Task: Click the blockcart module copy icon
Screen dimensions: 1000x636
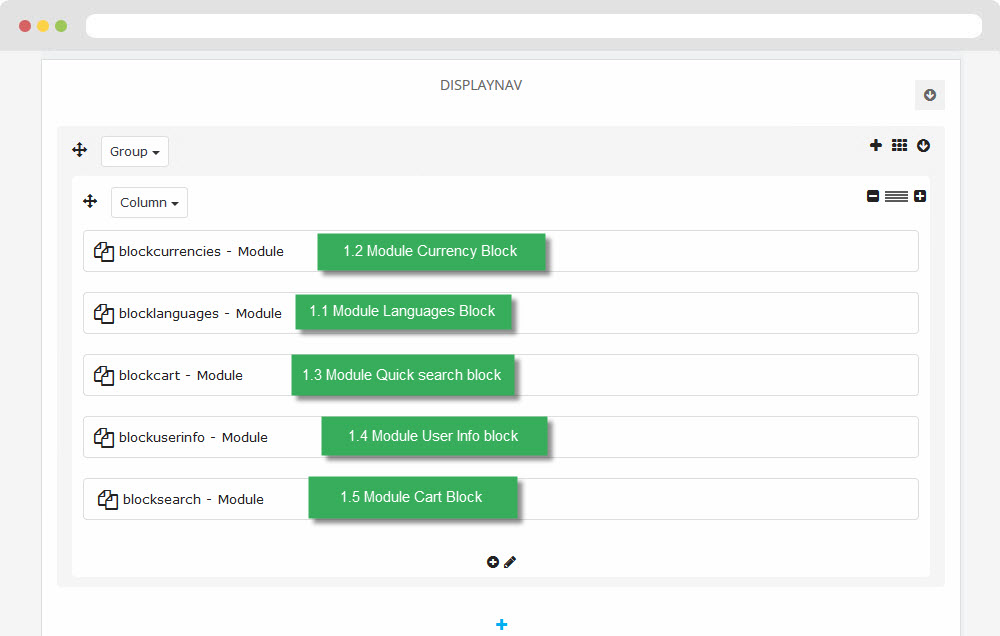Action: 104,375
